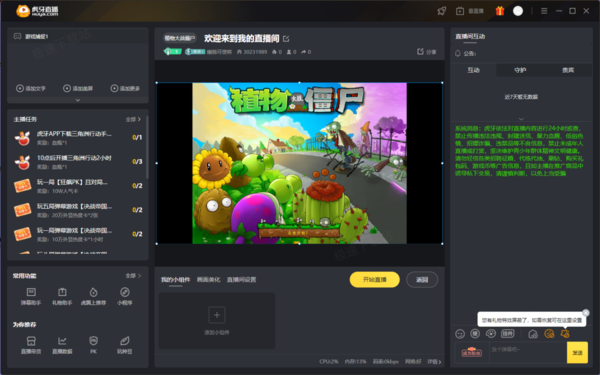Switch to the 直播间设置 tab

coord(241,280)
